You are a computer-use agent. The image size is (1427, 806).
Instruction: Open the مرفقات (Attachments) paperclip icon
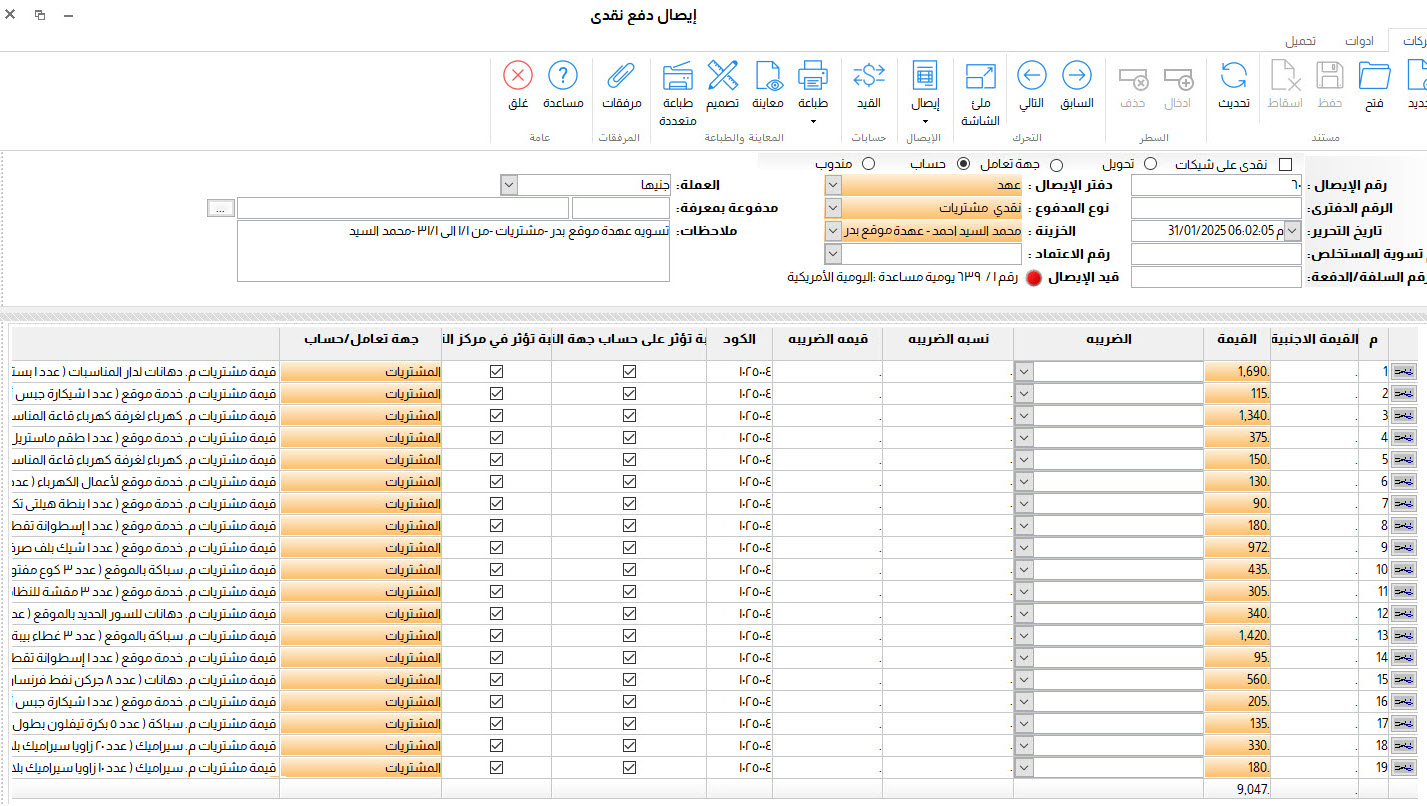click(620, 76)
